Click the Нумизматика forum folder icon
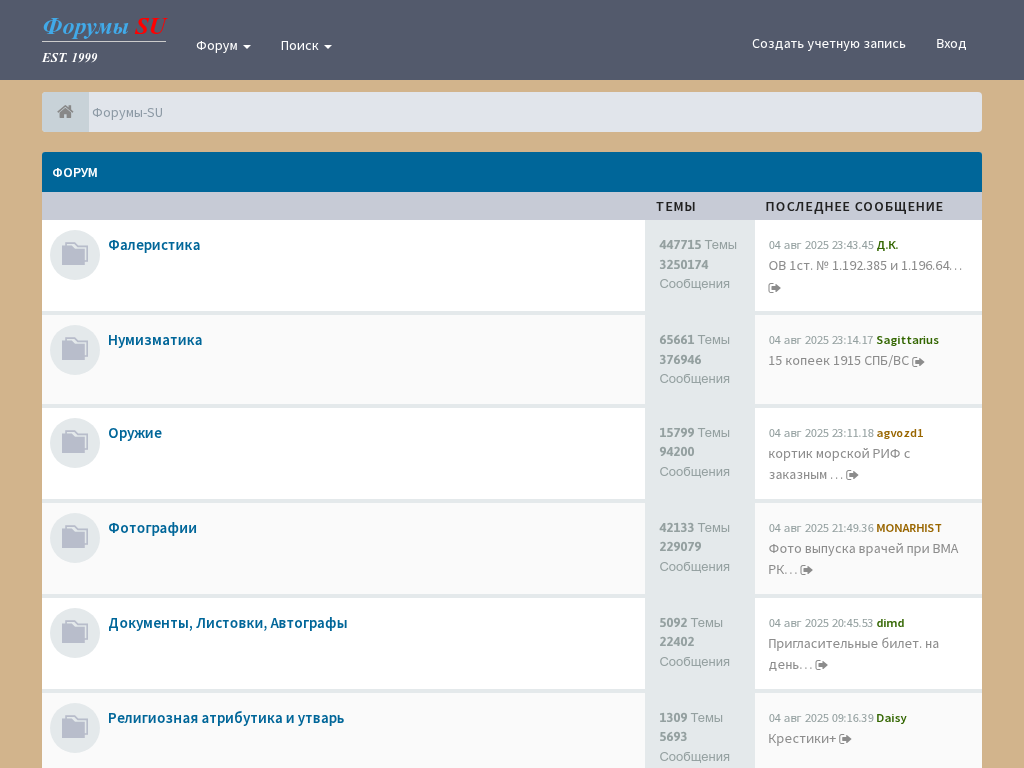Image resolution: width=1024 pixels, height=768 pixels. point(75,350)
